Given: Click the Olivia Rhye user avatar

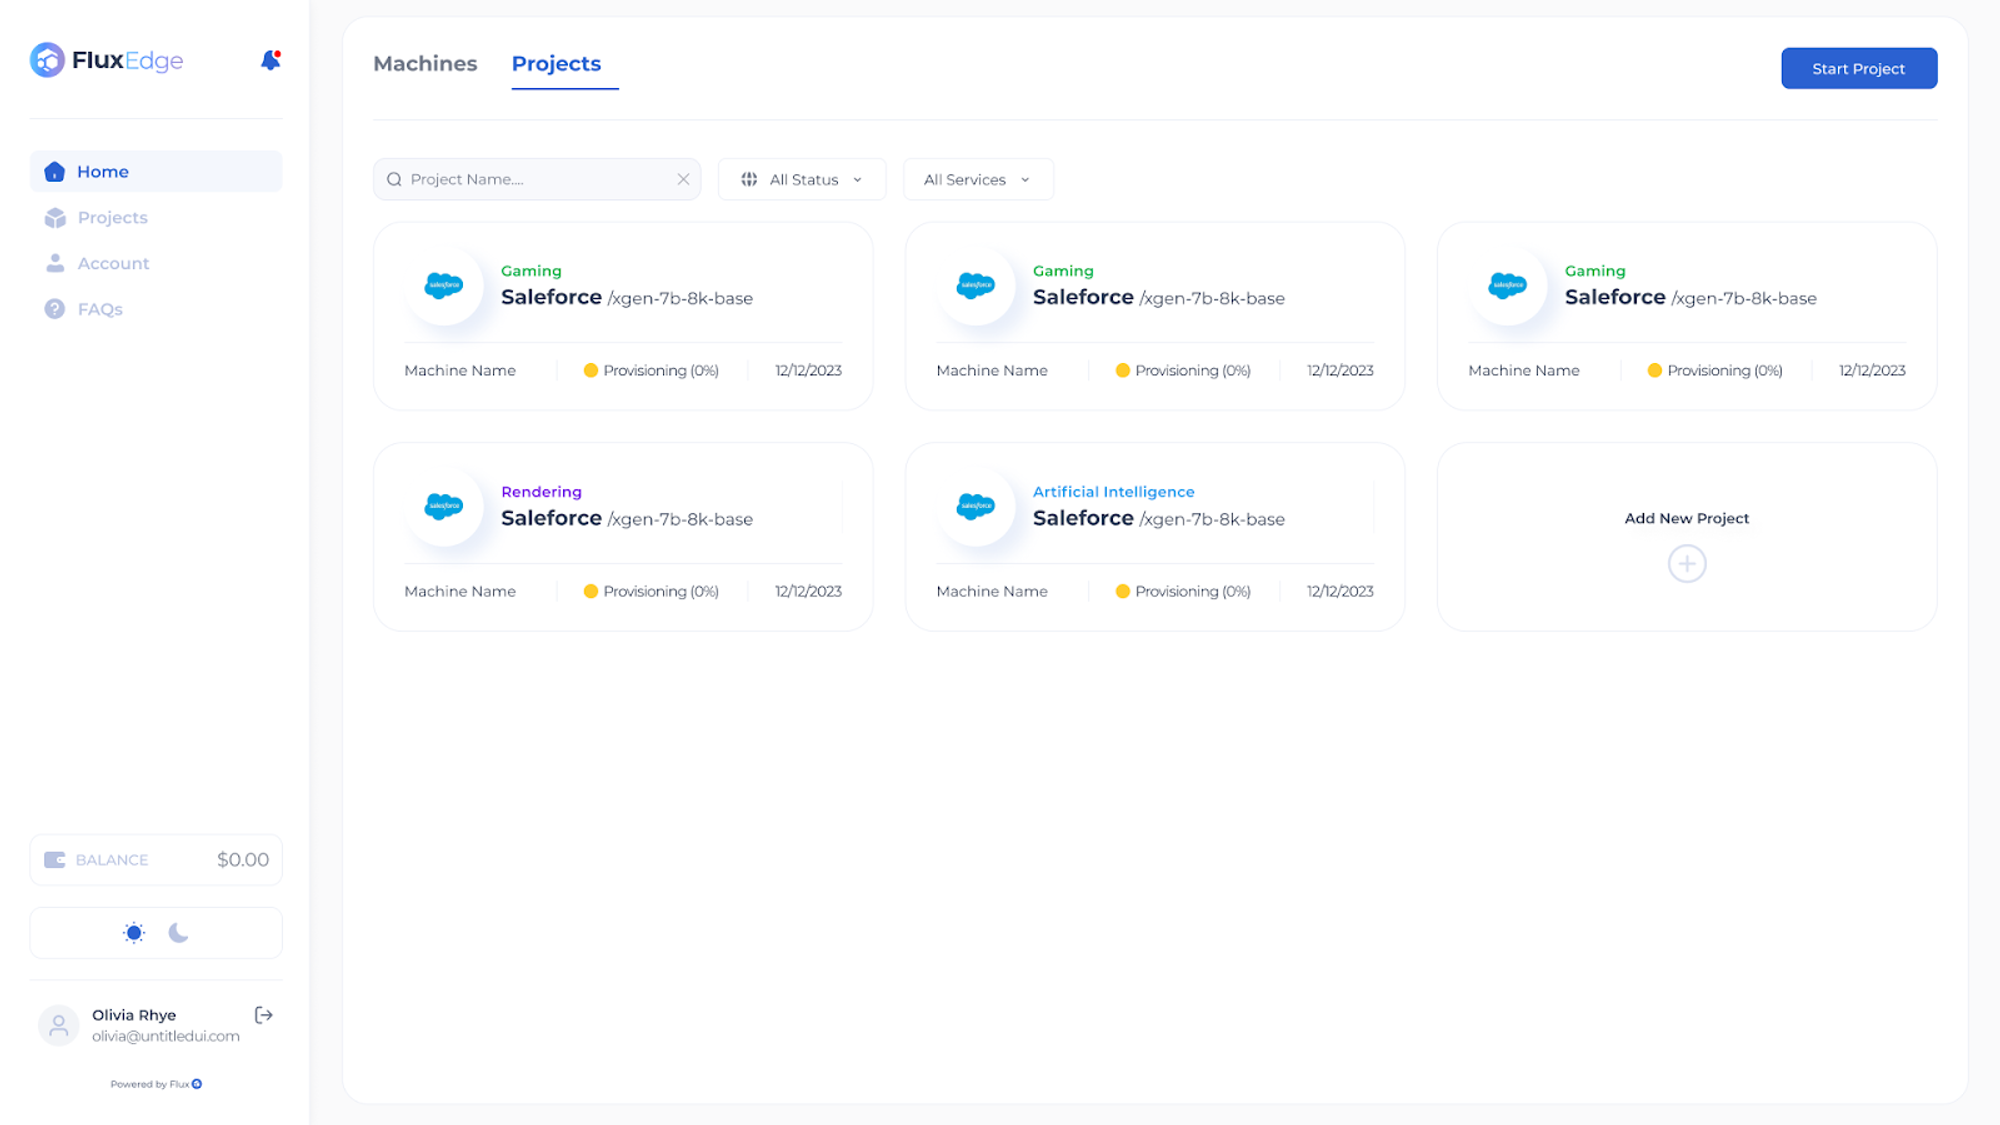Looking at the screenshot, I should 59,1025.
